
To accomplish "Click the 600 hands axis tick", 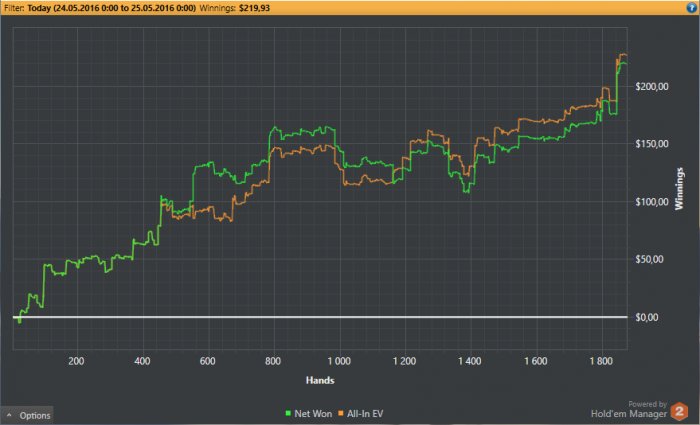I will [208, 361].
